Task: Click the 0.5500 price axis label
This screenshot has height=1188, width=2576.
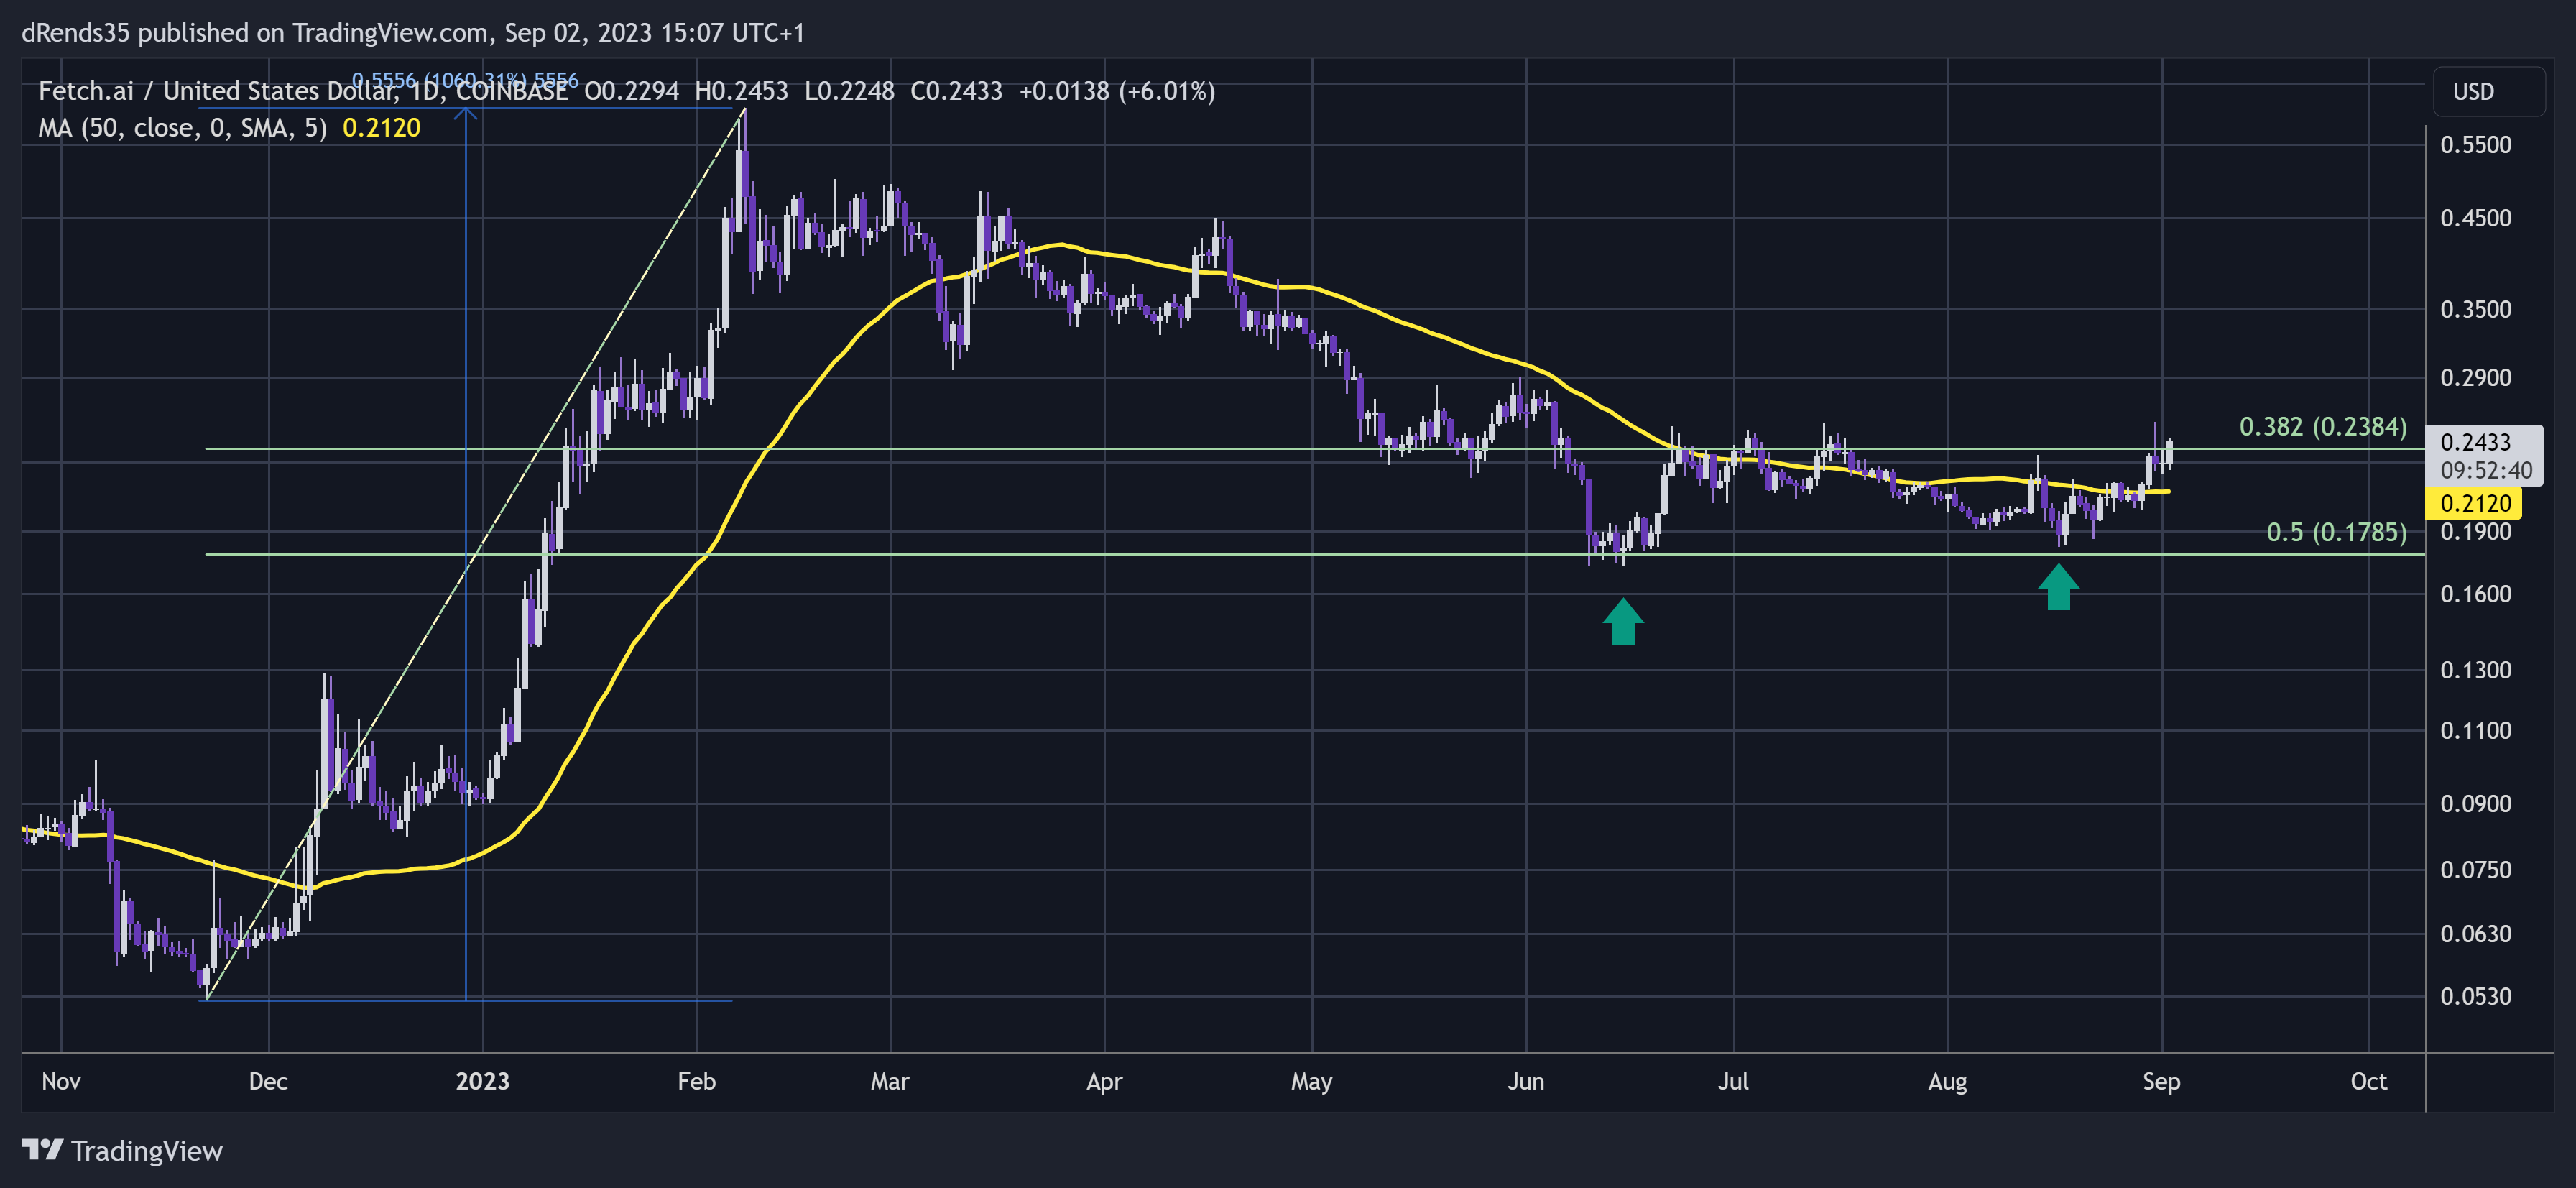Action: point(2475,145)
